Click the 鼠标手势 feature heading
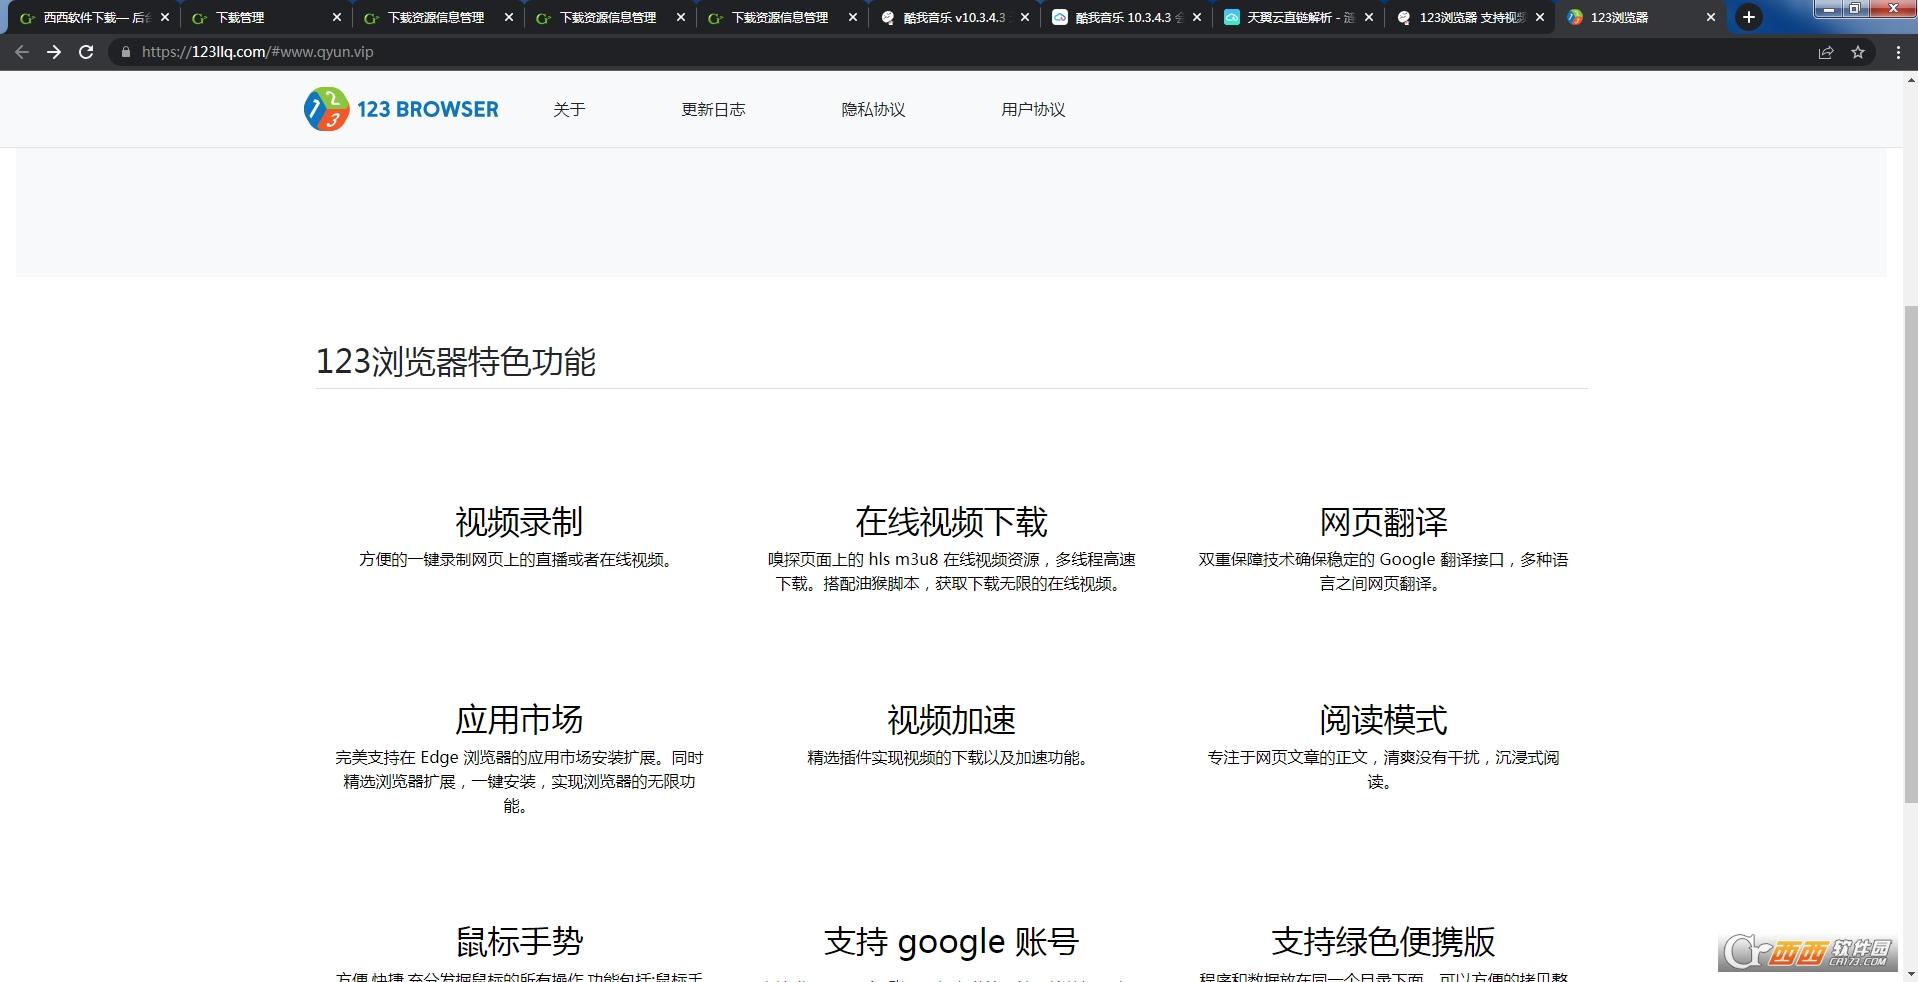This screenshot has width=1918, height=982. point(519,941)
